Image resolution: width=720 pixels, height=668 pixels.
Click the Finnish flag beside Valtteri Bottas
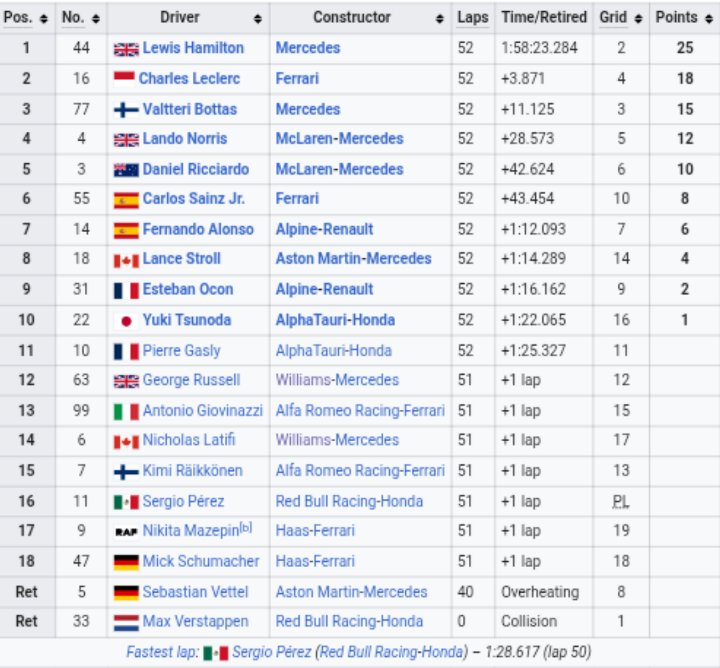click(x=126, y=110)
